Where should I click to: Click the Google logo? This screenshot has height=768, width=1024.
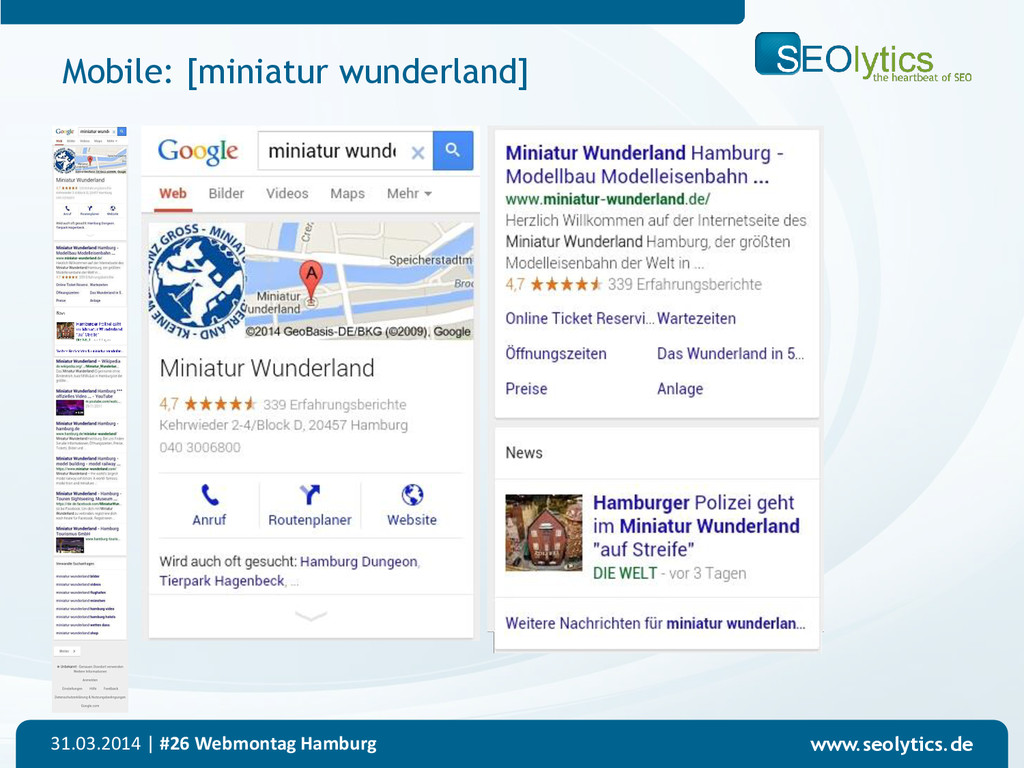coord(198,152)
